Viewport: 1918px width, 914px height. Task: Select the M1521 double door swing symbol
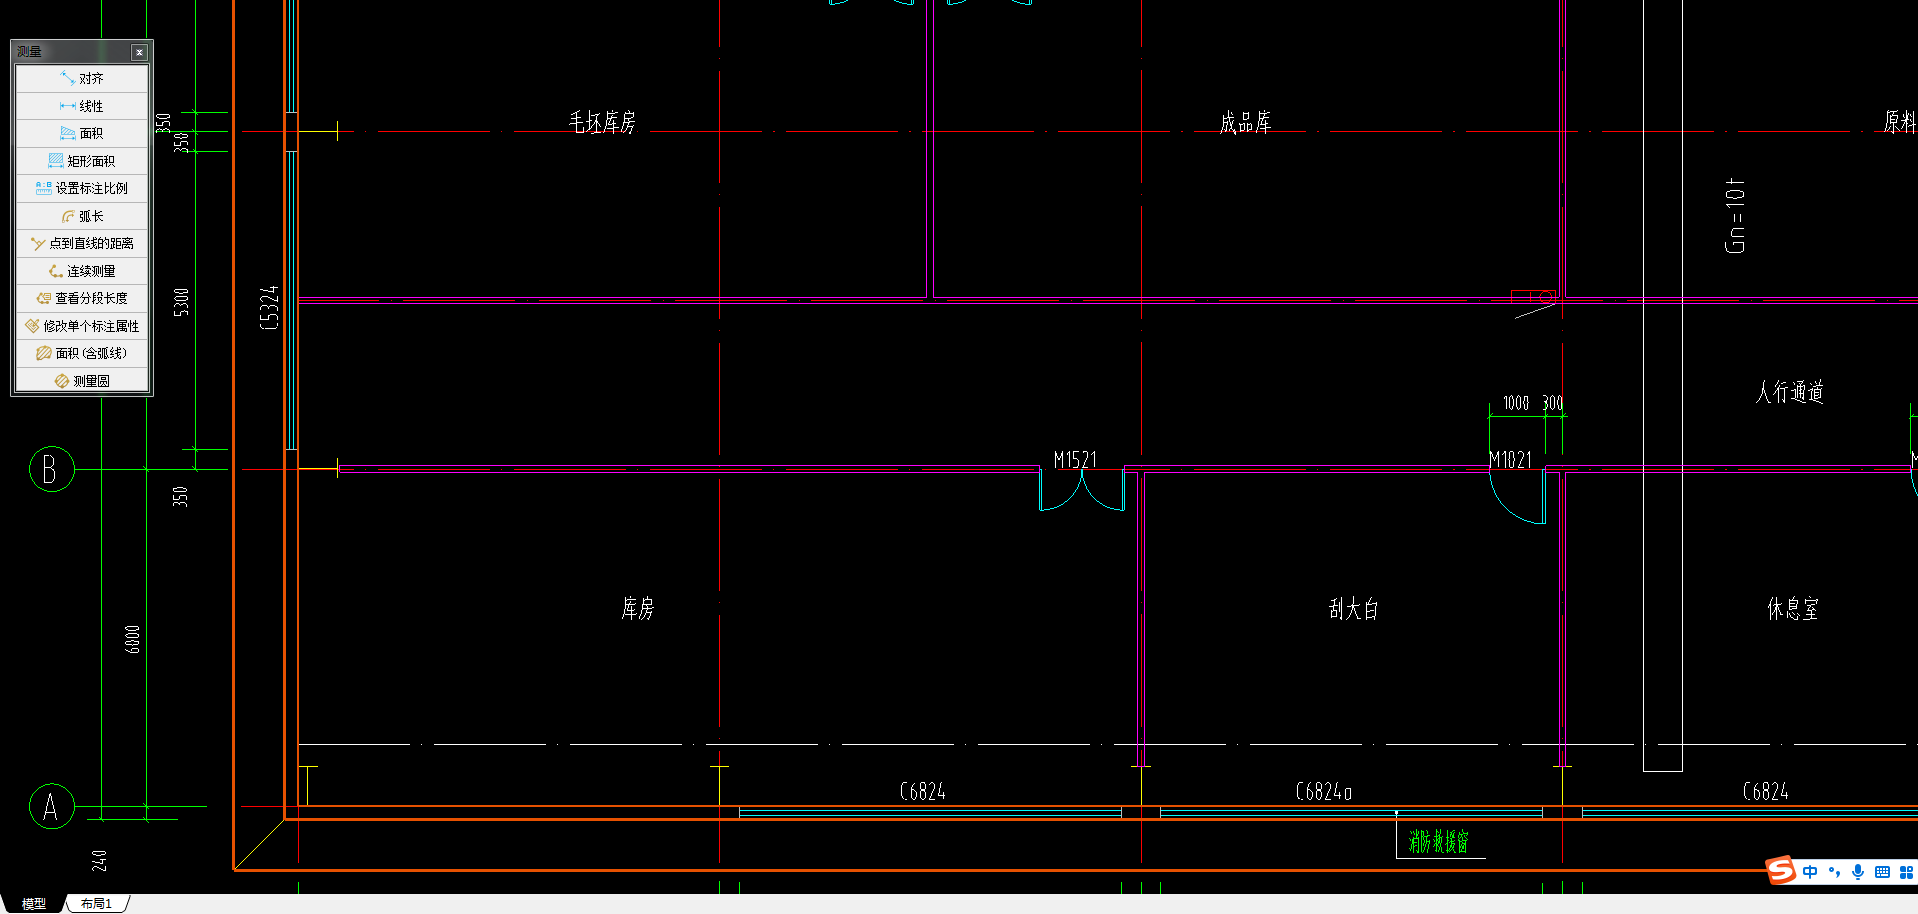click(1082, 489)
